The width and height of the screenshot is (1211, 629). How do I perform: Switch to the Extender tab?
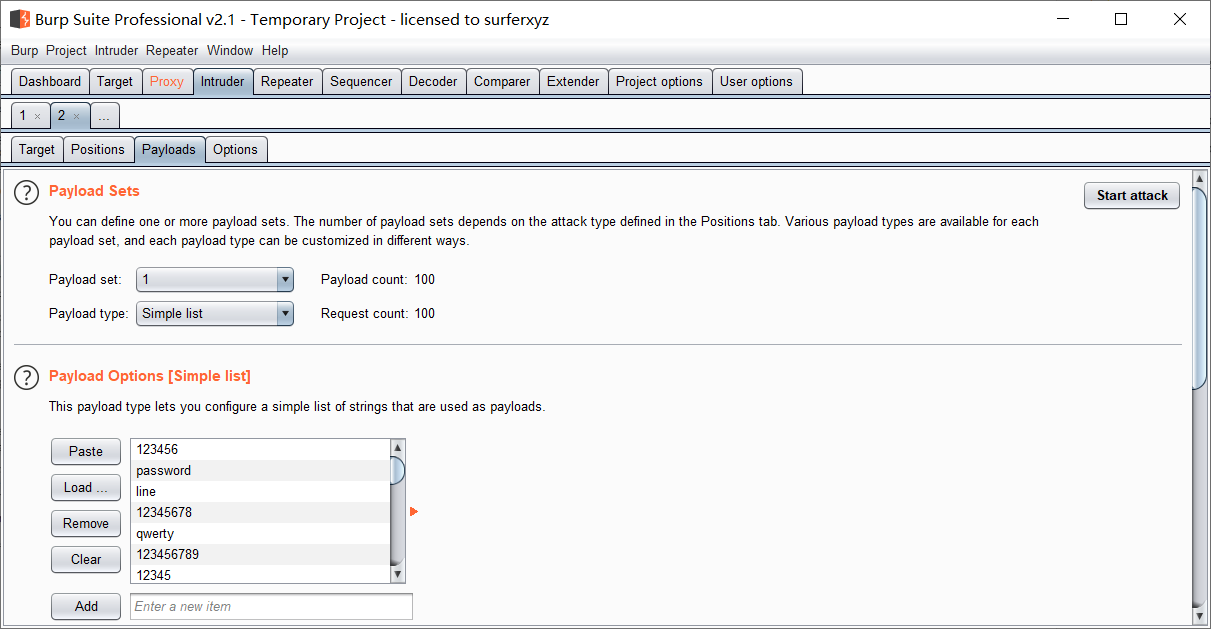coord(573,82)
